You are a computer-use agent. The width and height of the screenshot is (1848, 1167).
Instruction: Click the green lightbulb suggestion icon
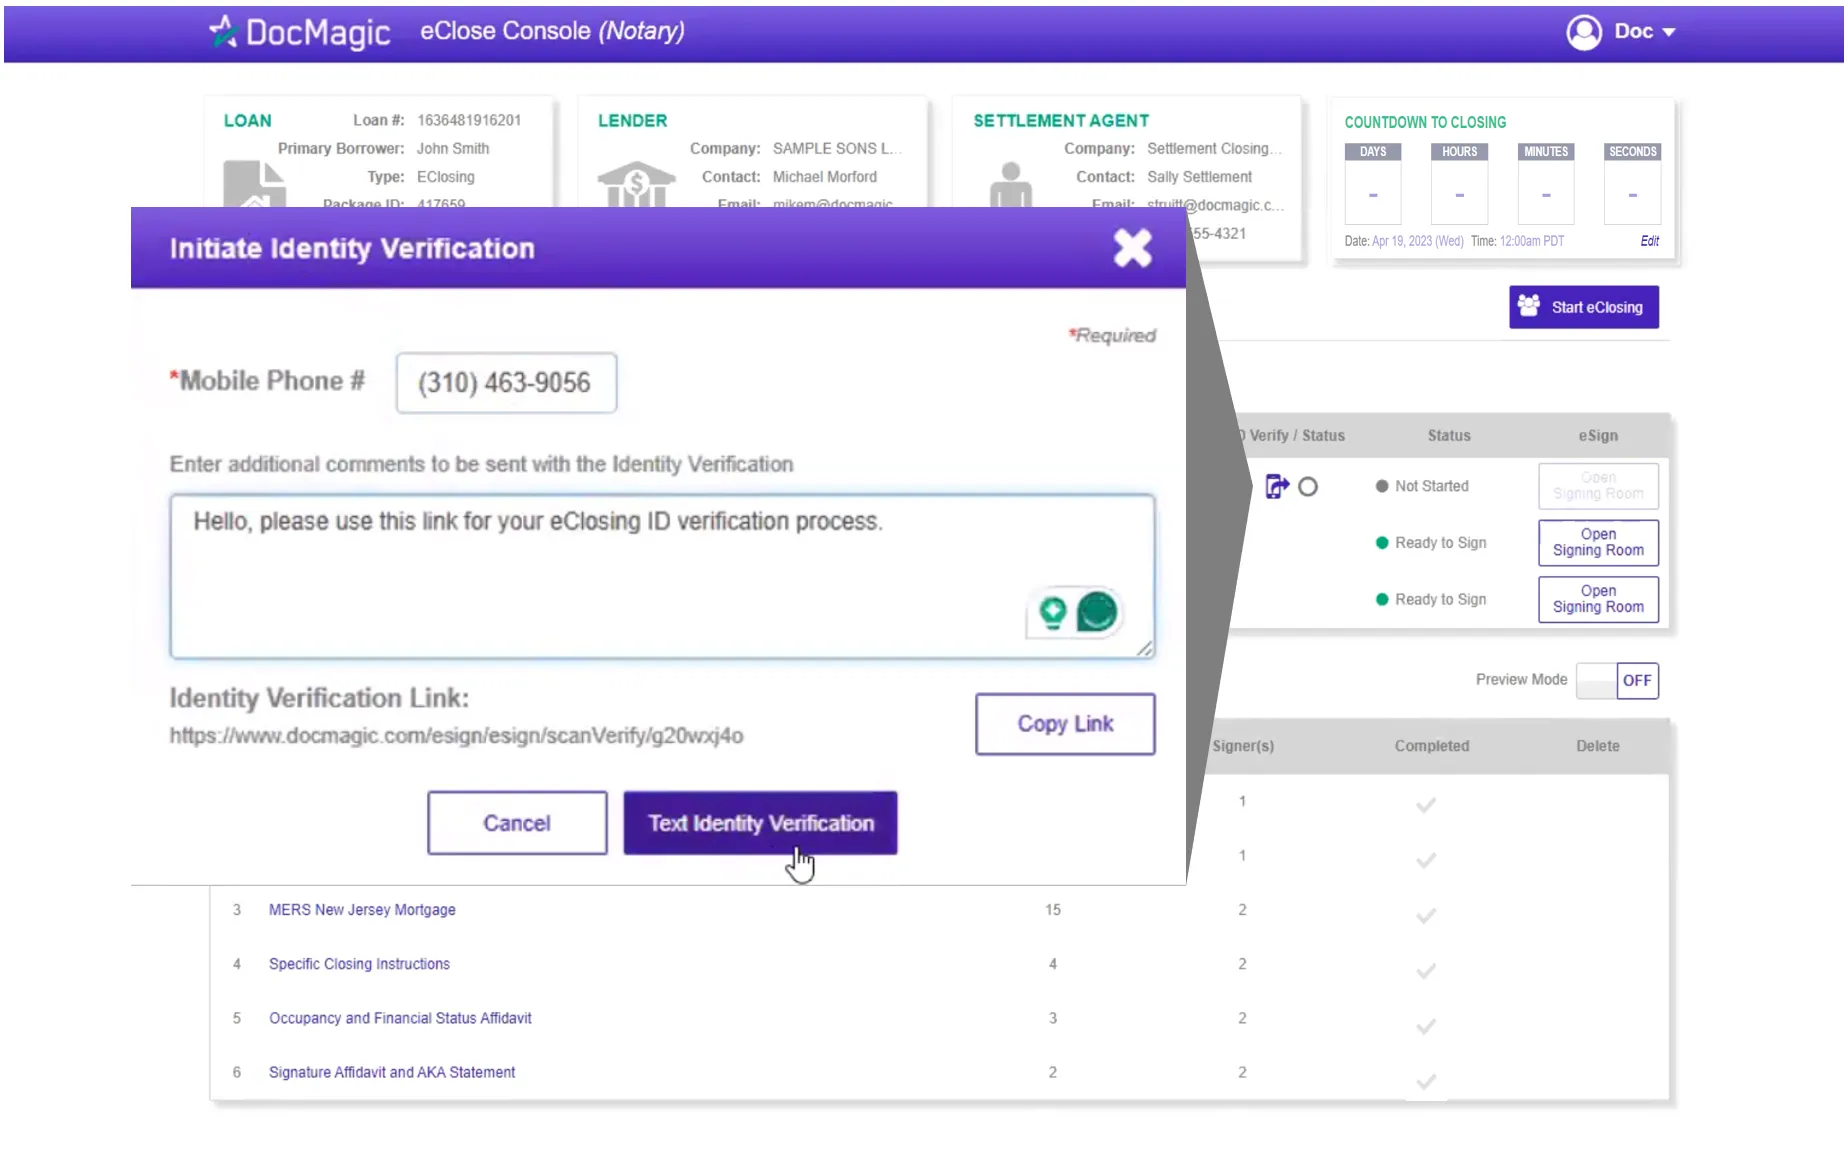(x=1052, y=612)
